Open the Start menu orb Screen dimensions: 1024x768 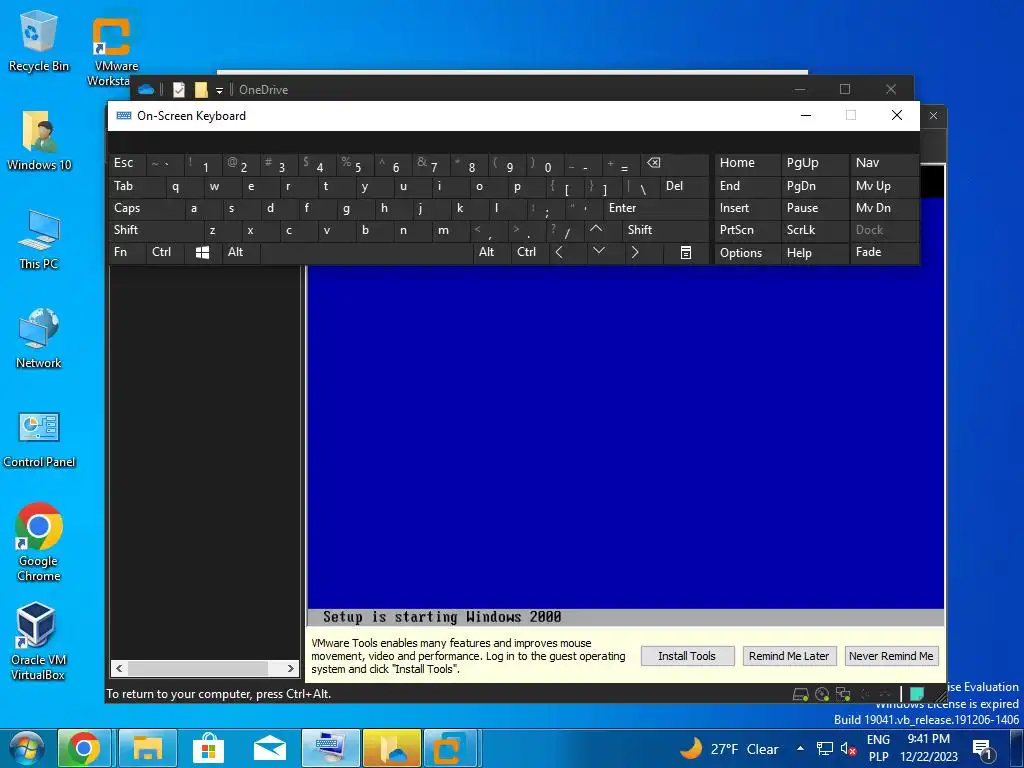(27, 748)
